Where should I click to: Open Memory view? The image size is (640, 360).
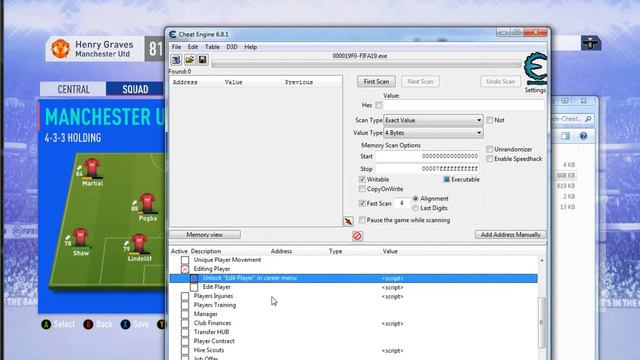[204, 235]
